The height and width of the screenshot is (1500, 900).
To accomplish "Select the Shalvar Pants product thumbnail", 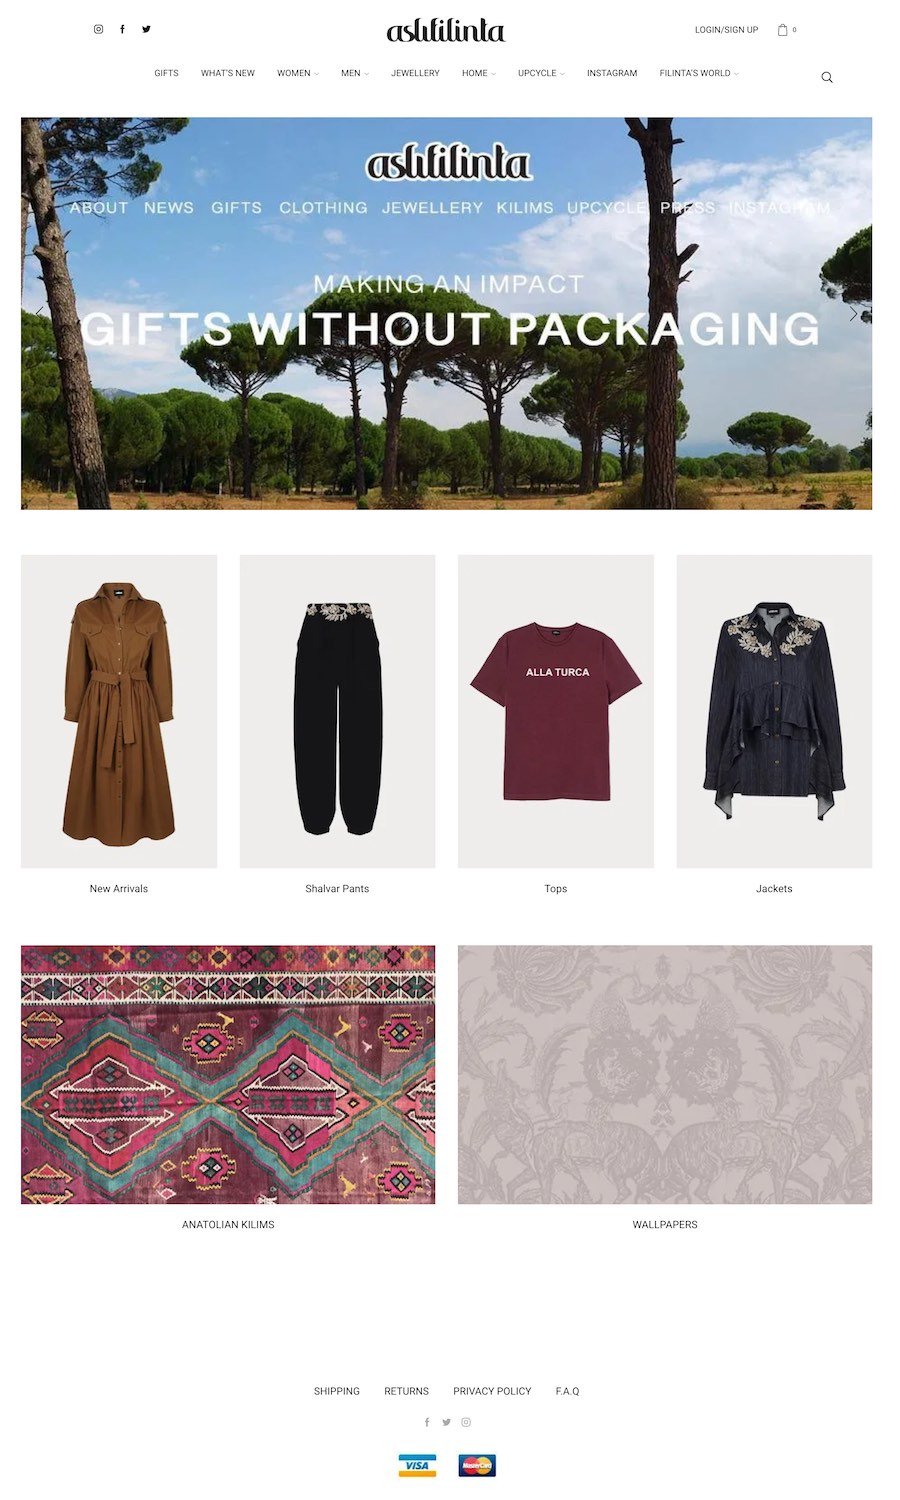I will 337,711.
